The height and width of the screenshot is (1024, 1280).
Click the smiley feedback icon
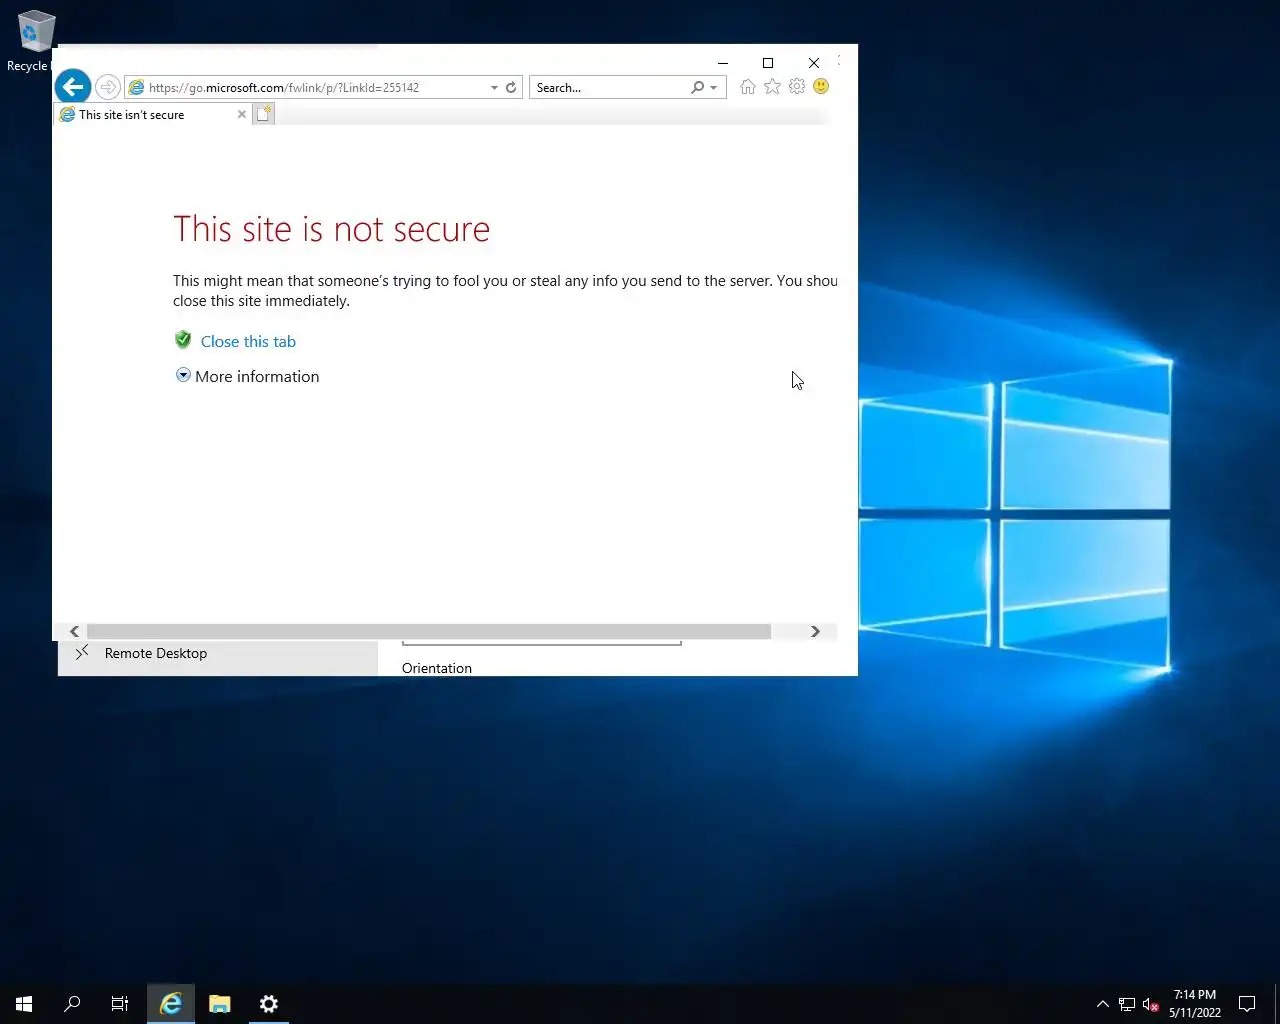[821, 87]
